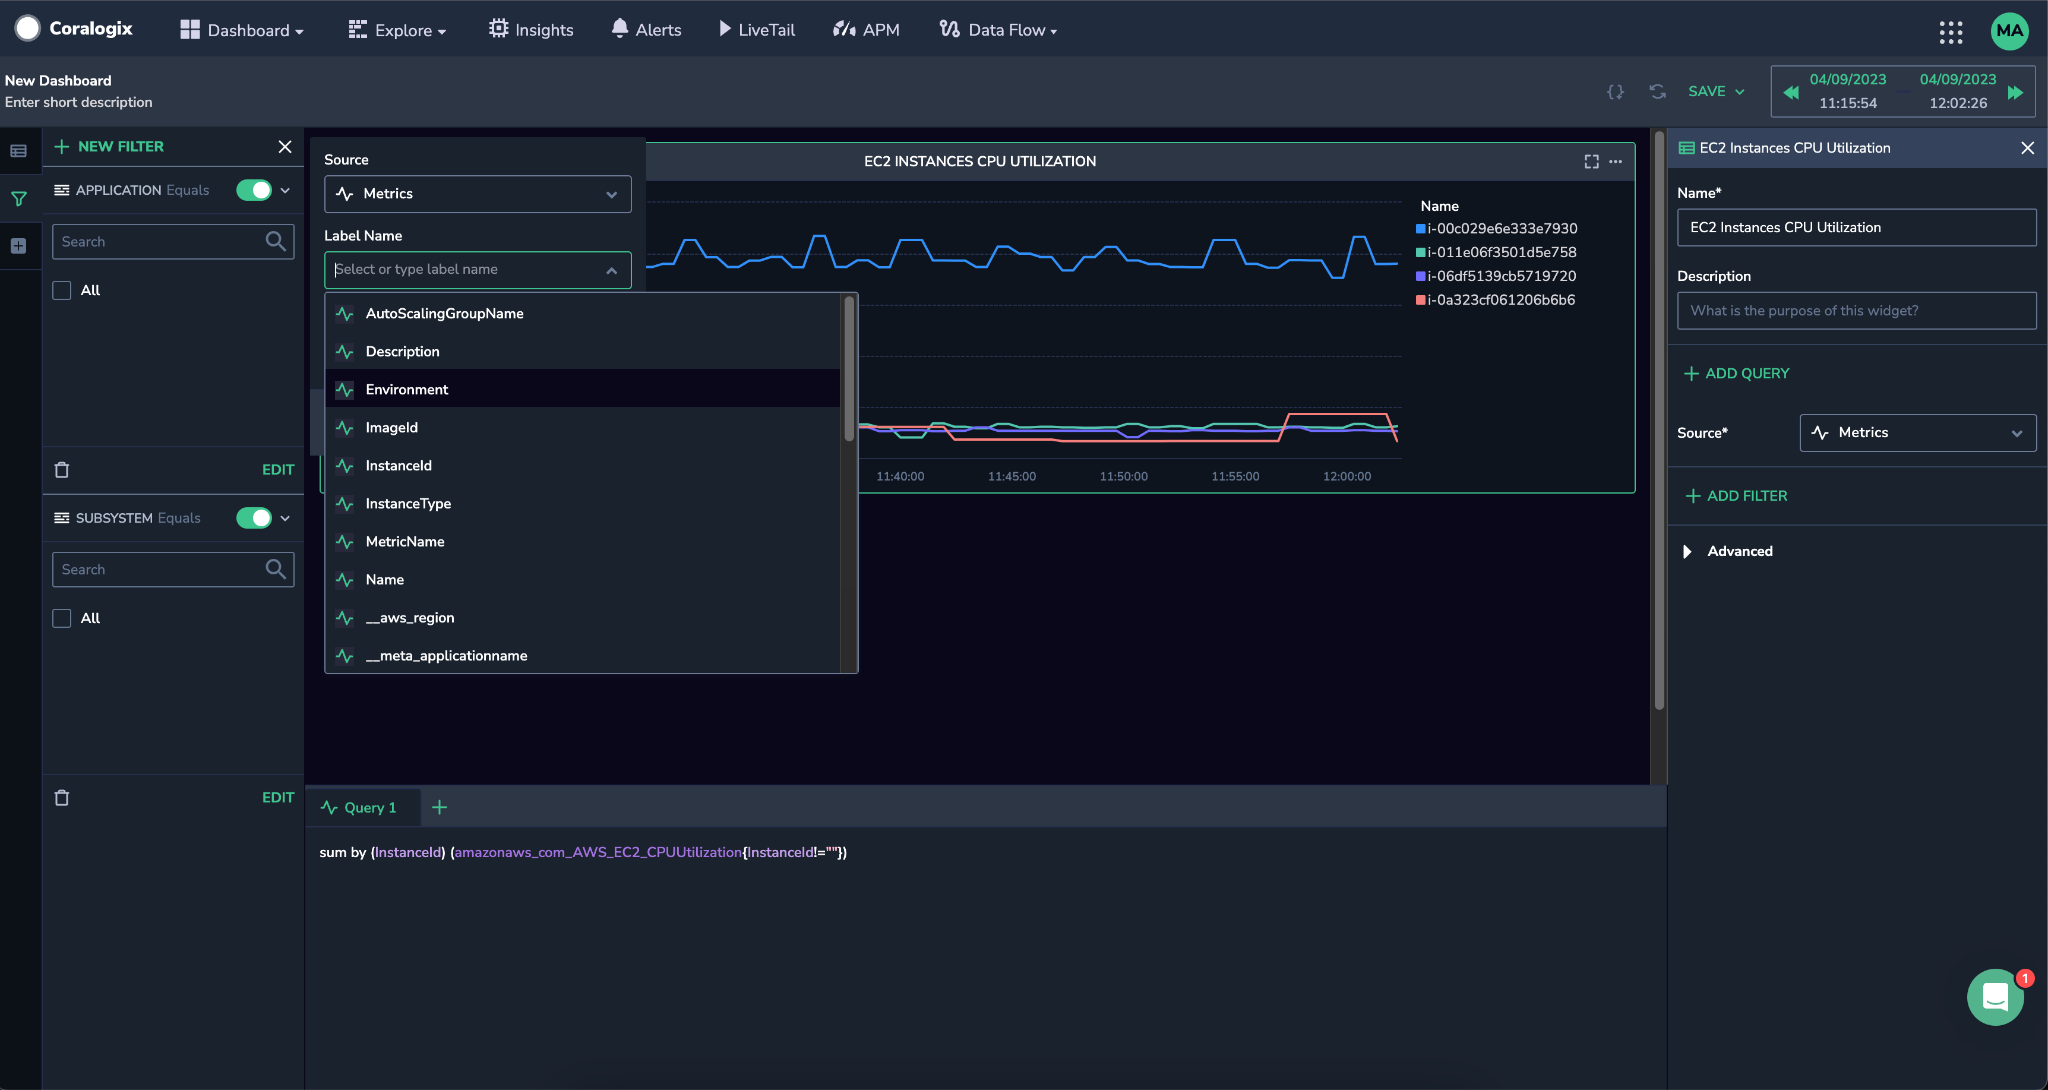2048x1090 pixels.
Task: Expand the widget to fullscreen
Action: click(1591, 161)
